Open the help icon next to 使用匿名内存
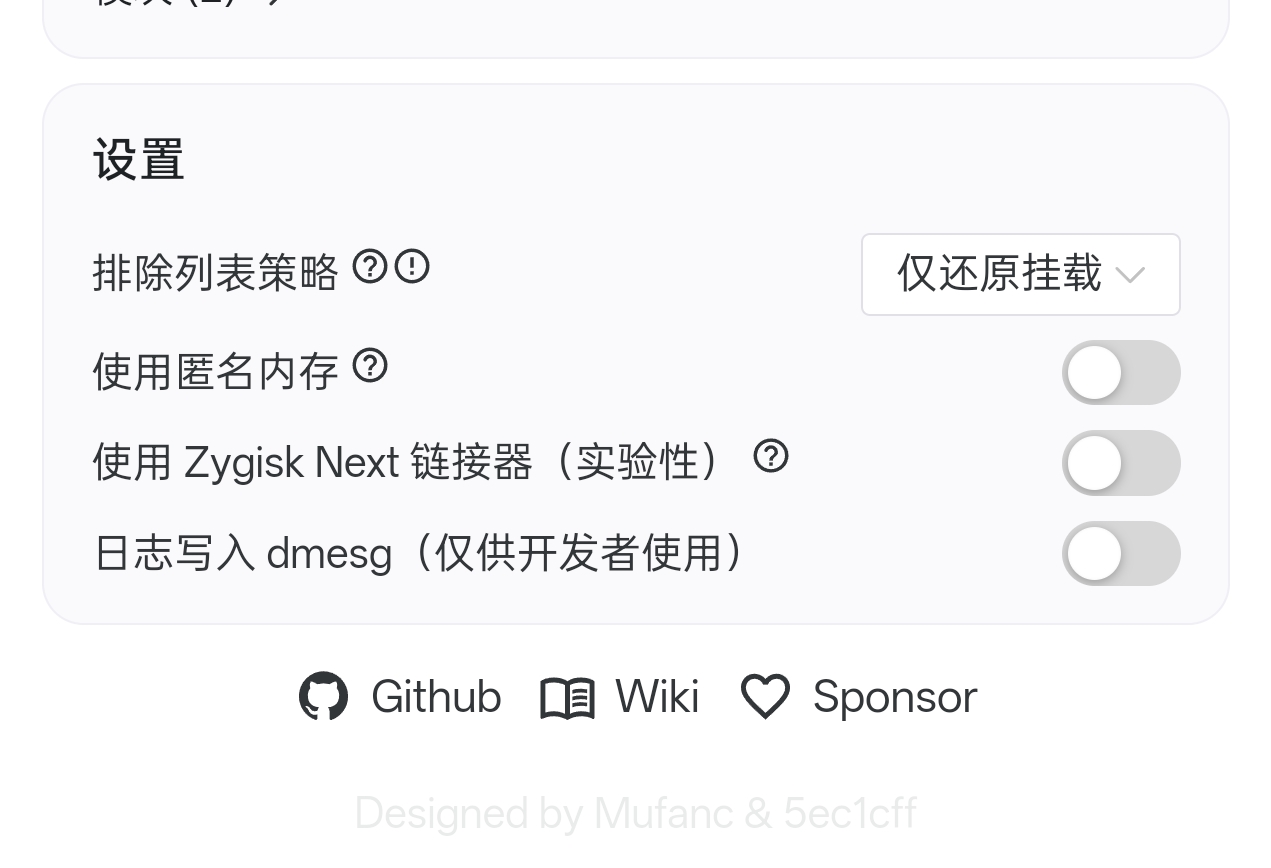 click(370, 366)
